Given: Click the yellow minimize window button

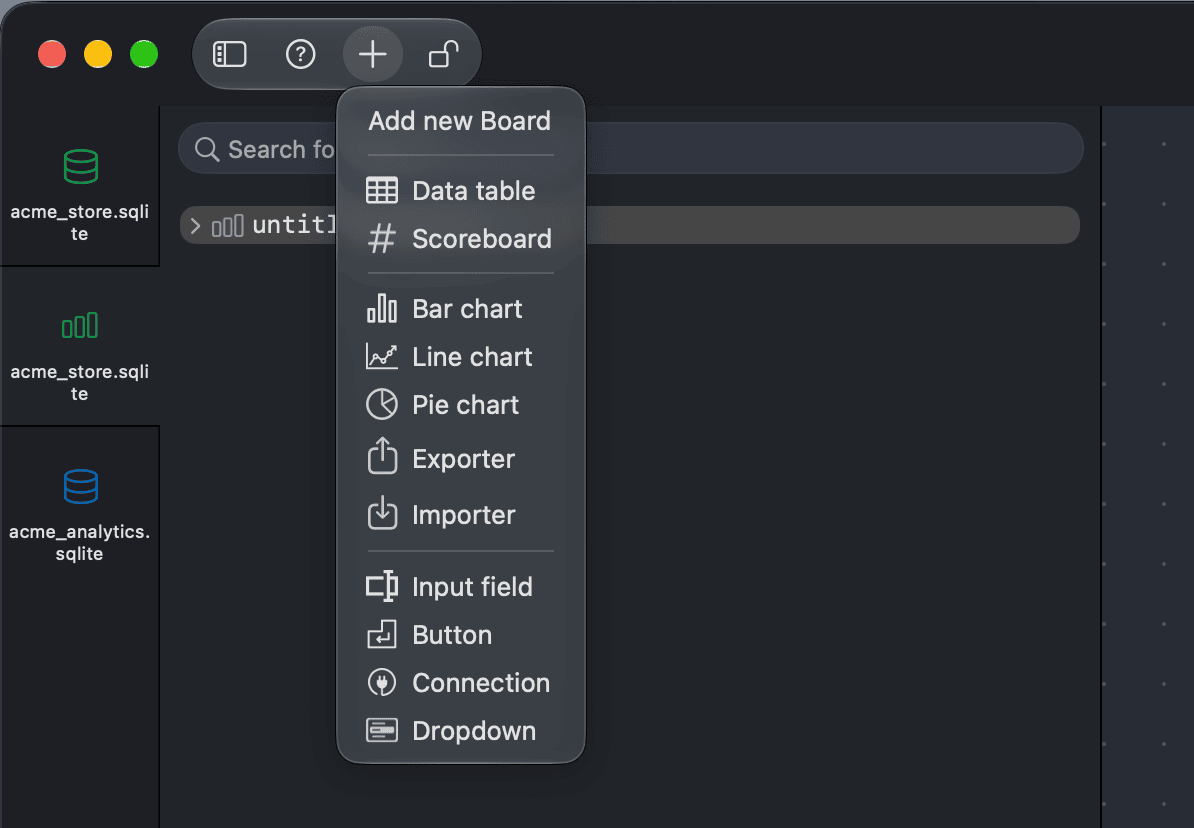Looking at the screenshot, I should click(98, 54).
